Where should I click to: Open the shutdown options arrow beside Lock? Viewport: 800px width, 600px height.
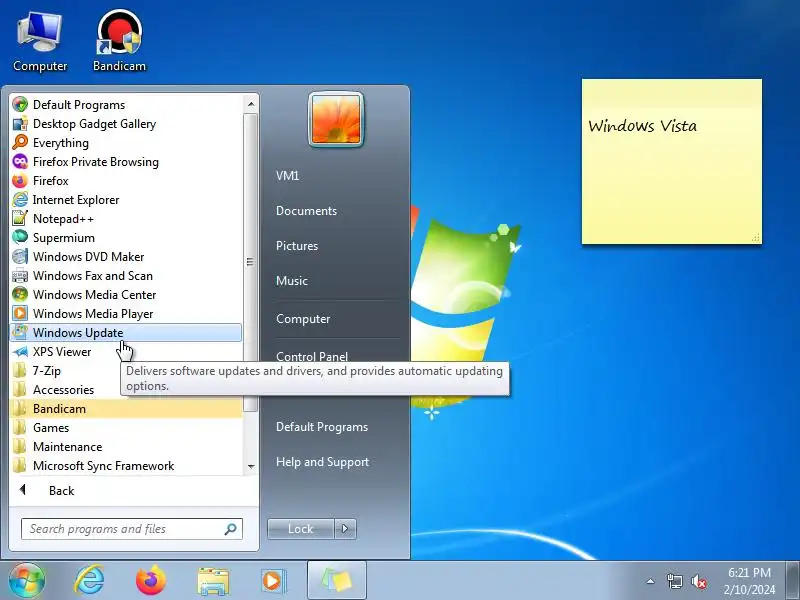pyautogui.click(x=345, y=529)
